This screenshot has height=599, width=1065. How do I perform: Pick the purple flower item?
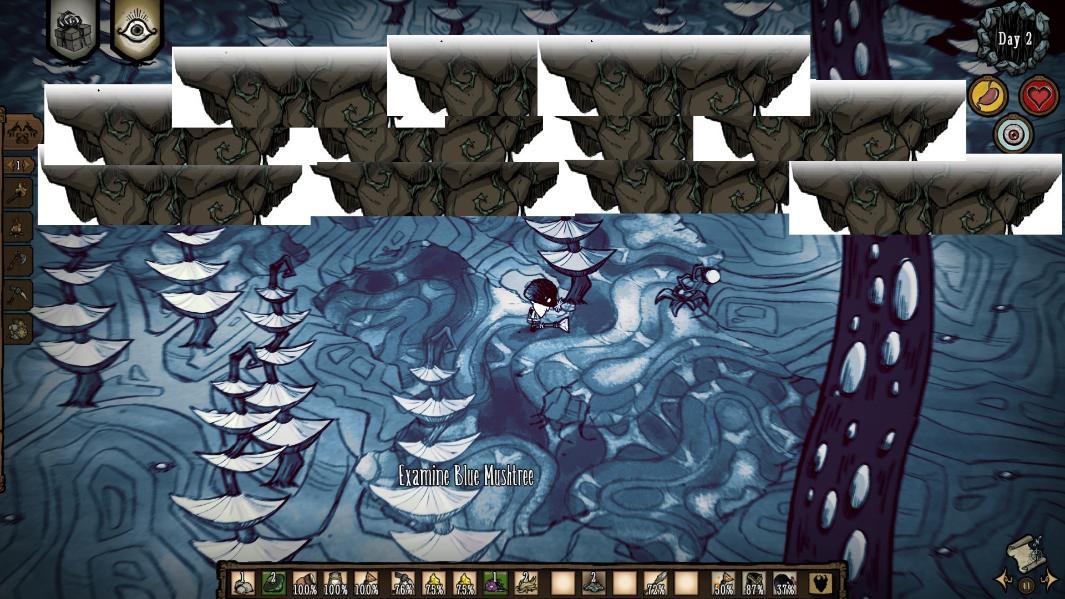click(497, 583)
